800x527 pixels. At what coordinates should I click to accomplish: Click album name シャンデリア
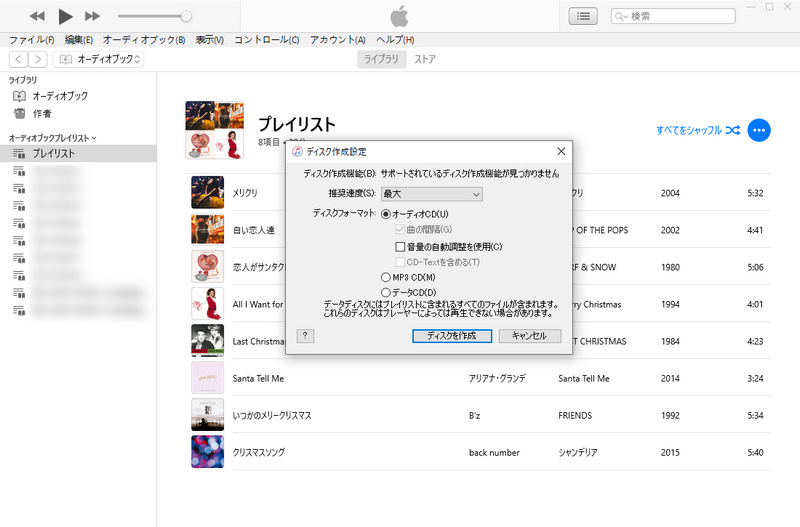578,453
